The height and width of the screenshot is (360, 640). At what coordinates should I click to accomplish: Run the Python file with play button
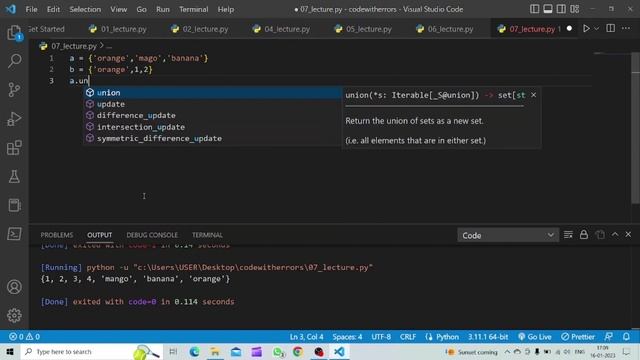coord(586,29)
